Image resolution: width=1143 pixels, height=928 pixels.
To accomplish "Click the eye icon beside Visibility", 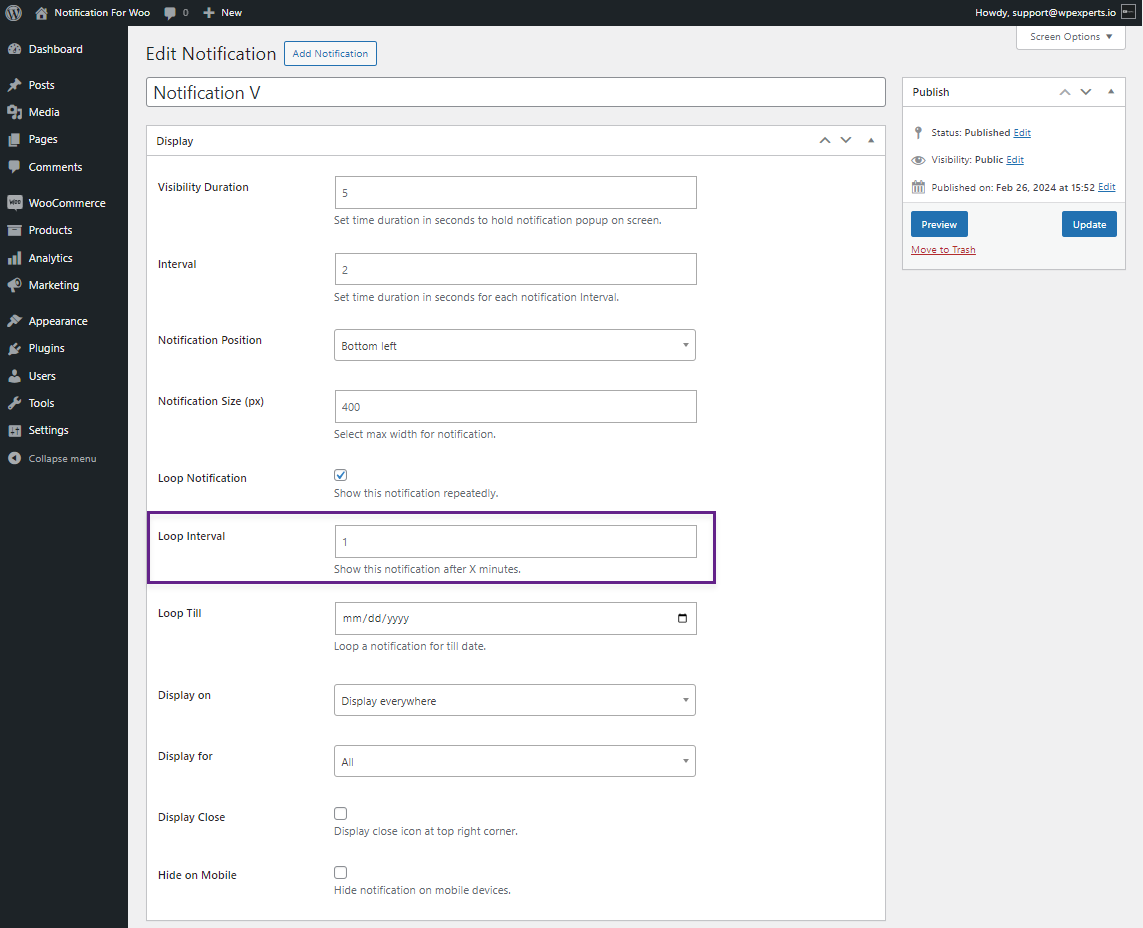I will point(918,160).
